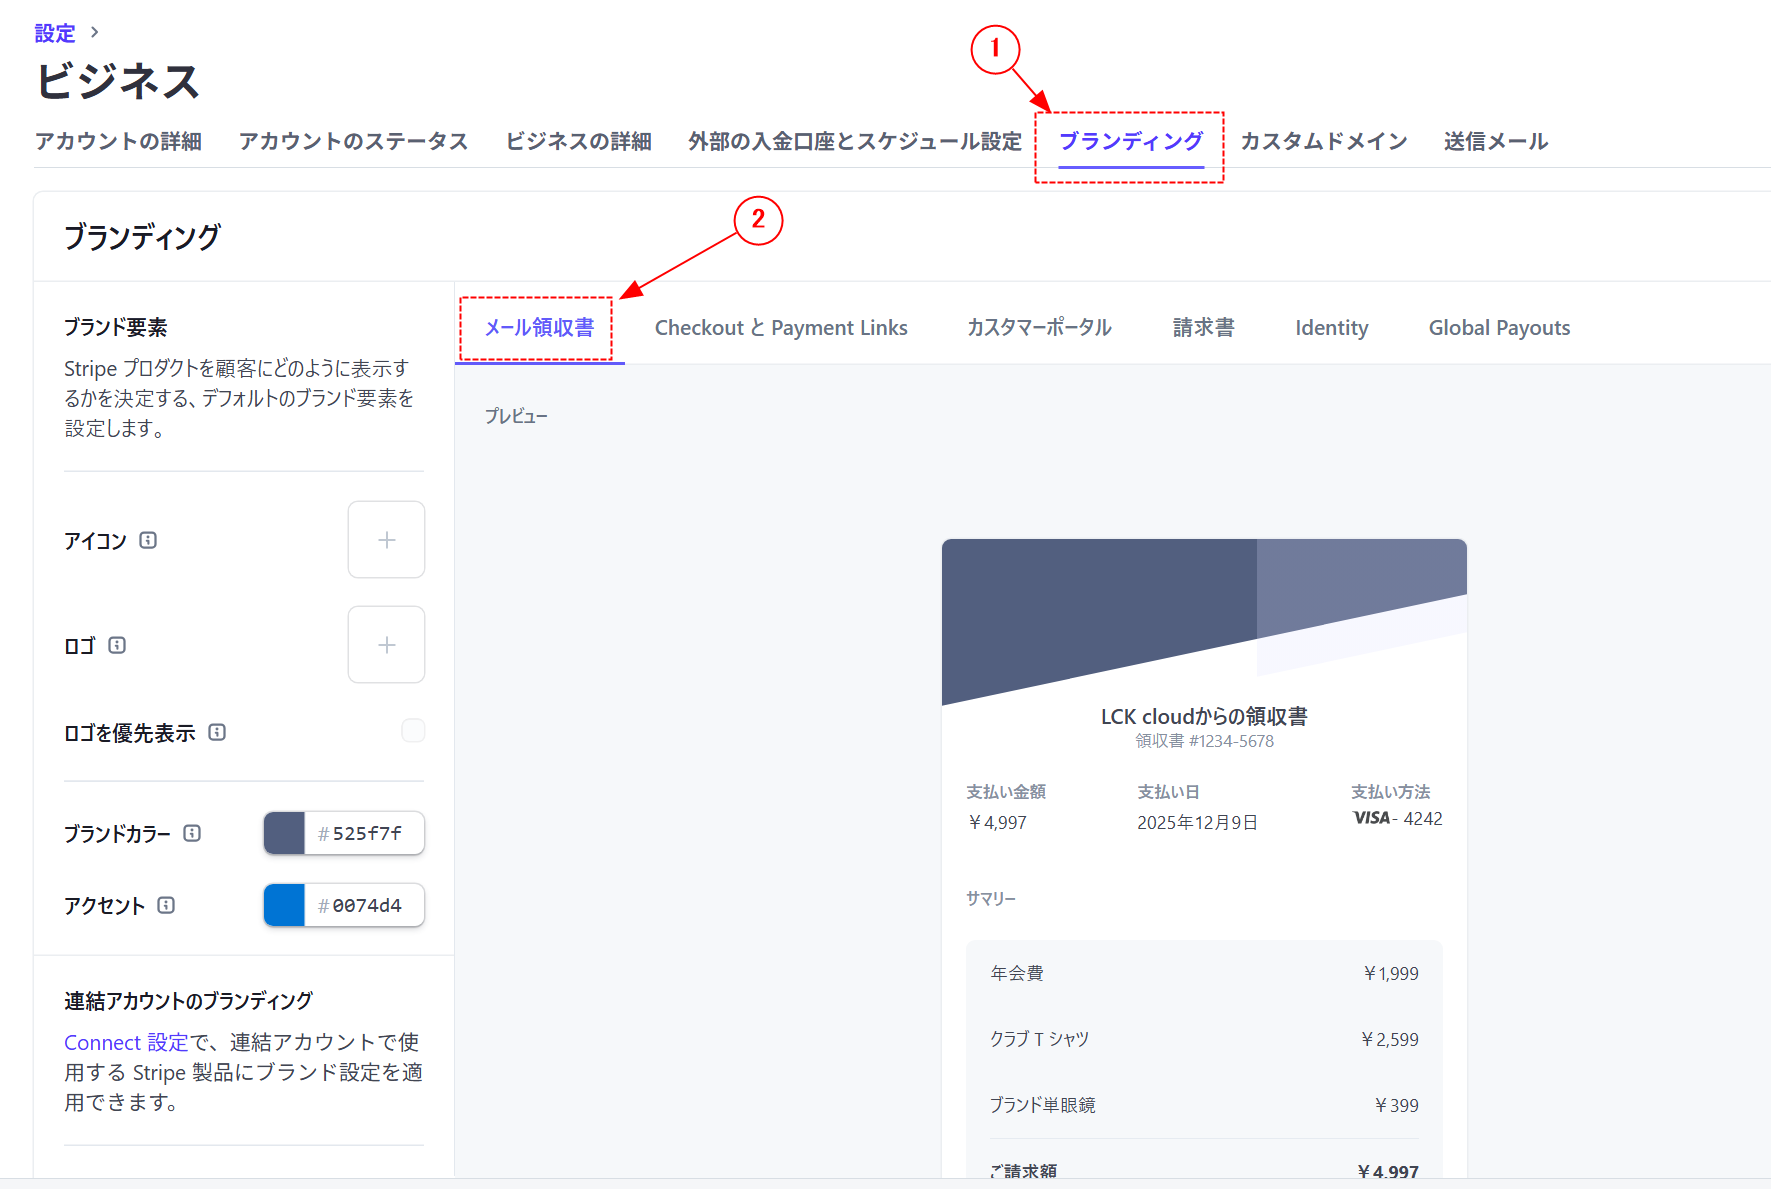Image resolution: width=1771 pixels, height=1189 pixels.
Task: Upload a logo via plus box
Action: (x=386, y=645)
